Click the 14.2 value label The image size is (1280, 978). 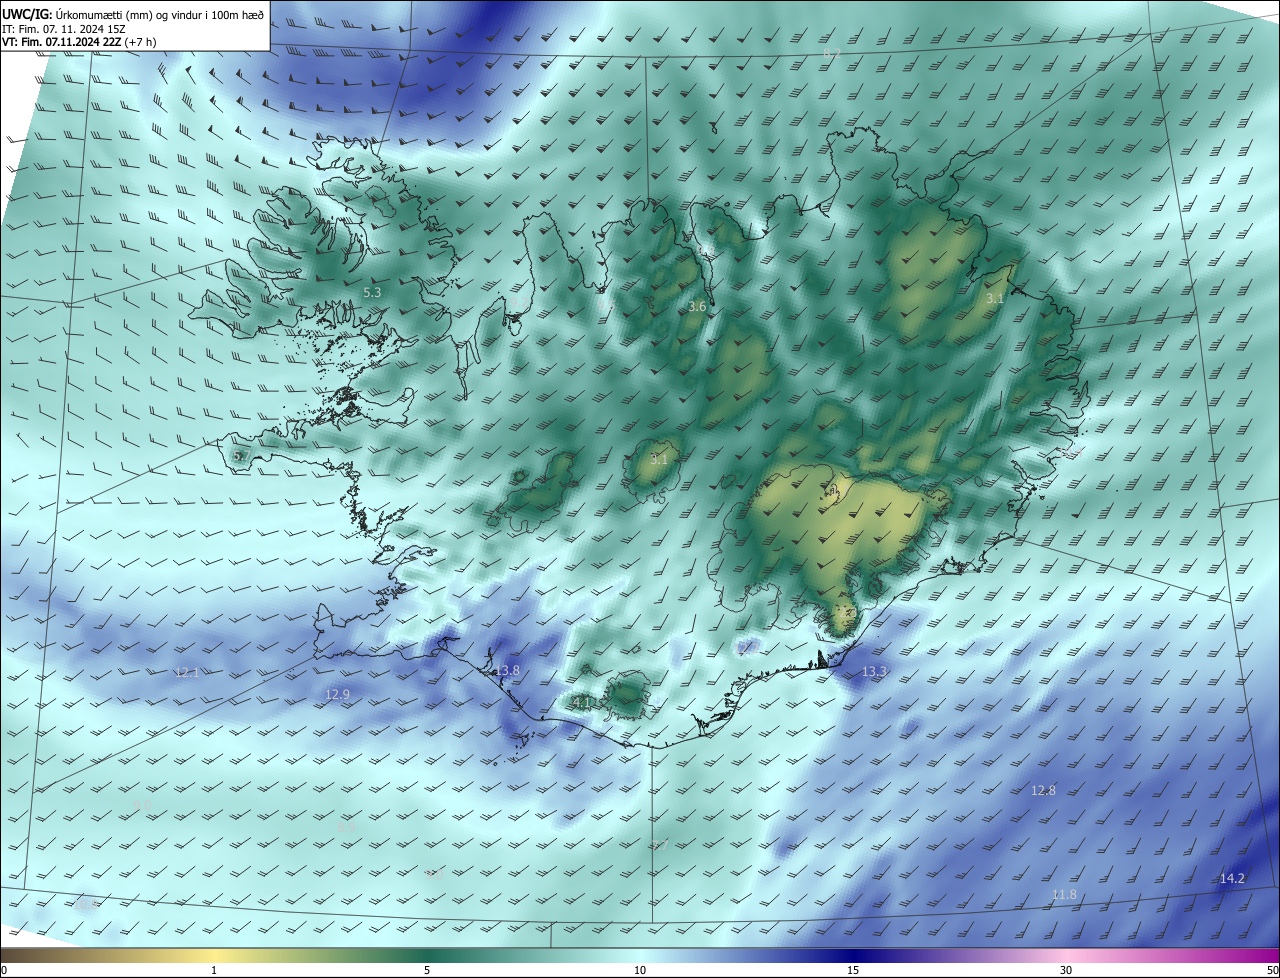(1232, 878)
